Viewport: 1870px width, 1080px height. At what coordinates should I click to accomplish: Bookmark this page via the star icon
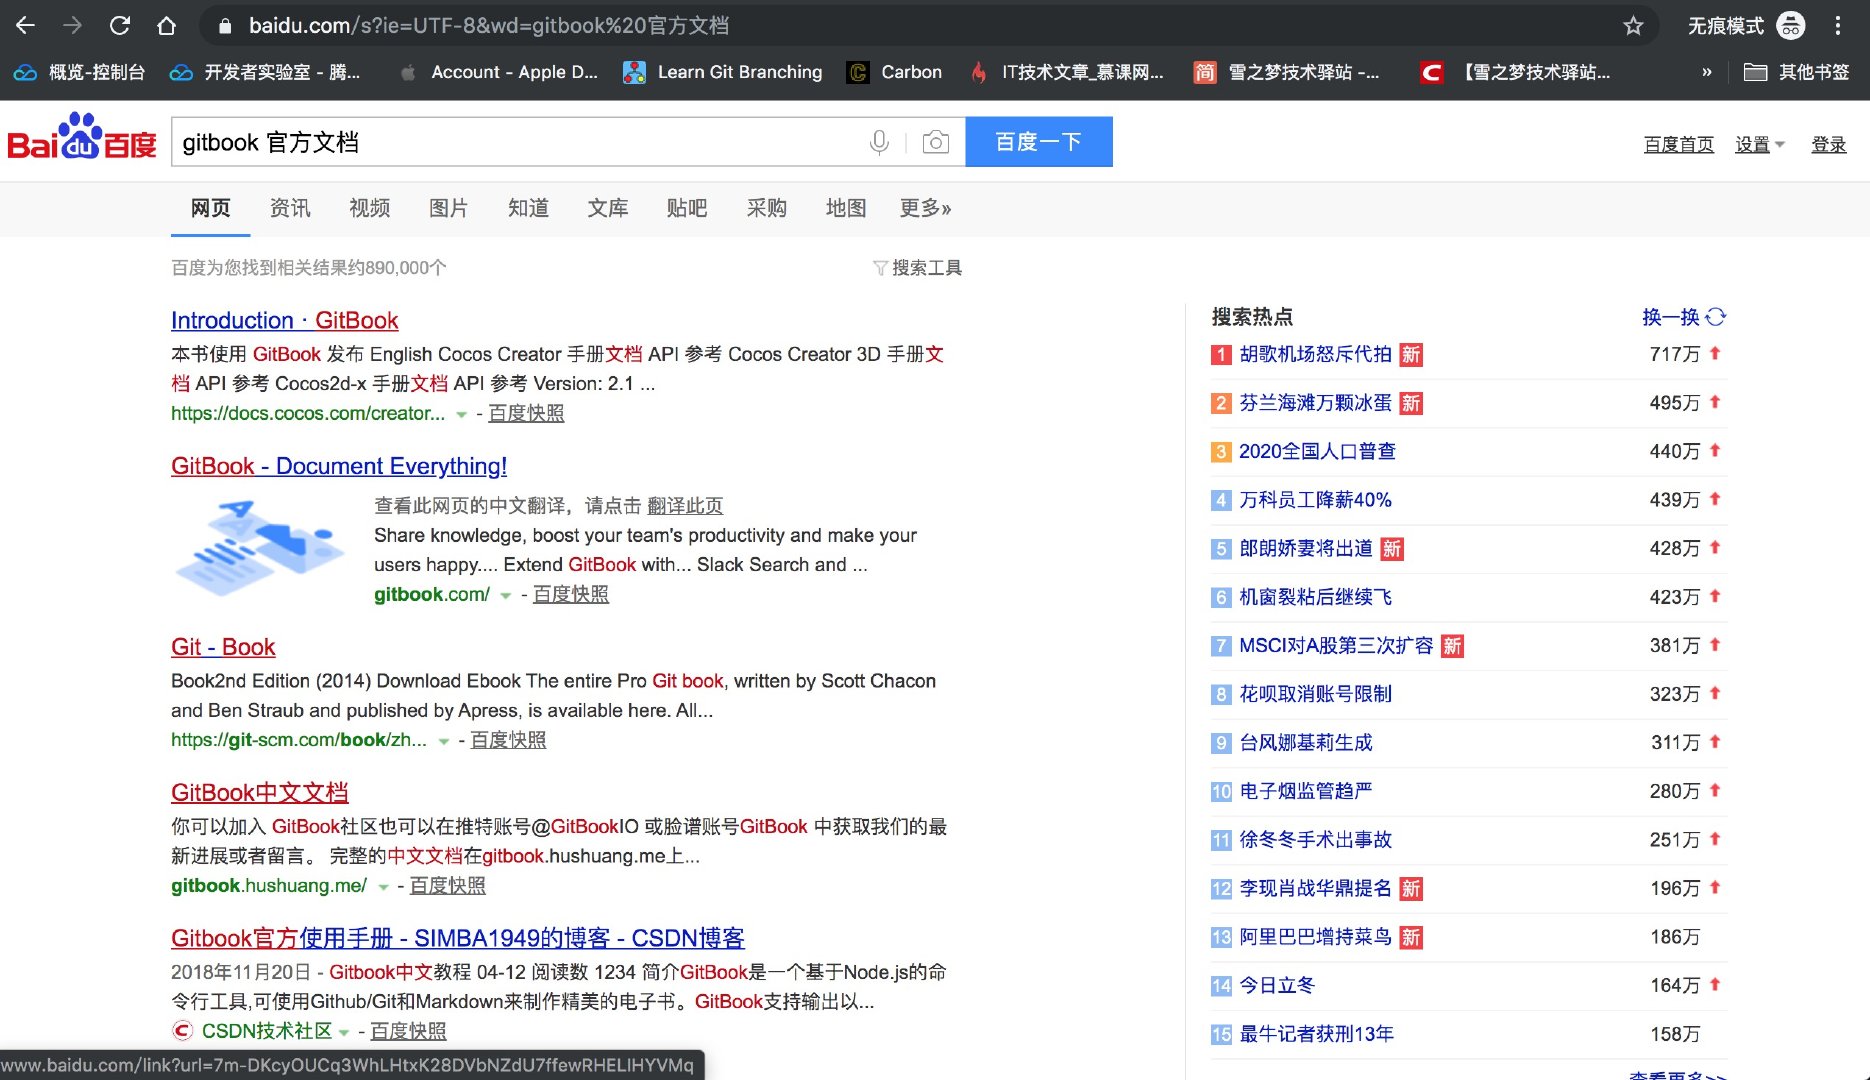(x=1632, y=25)
